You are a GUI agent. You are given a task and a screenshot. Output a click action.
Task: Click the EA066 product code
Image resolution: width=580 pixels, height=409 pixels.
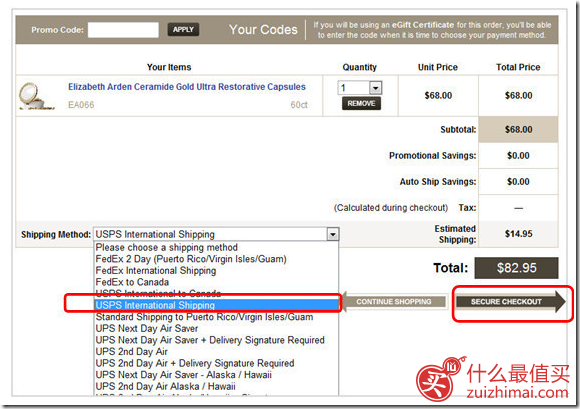pyautogui.click(x=81, y=105)
